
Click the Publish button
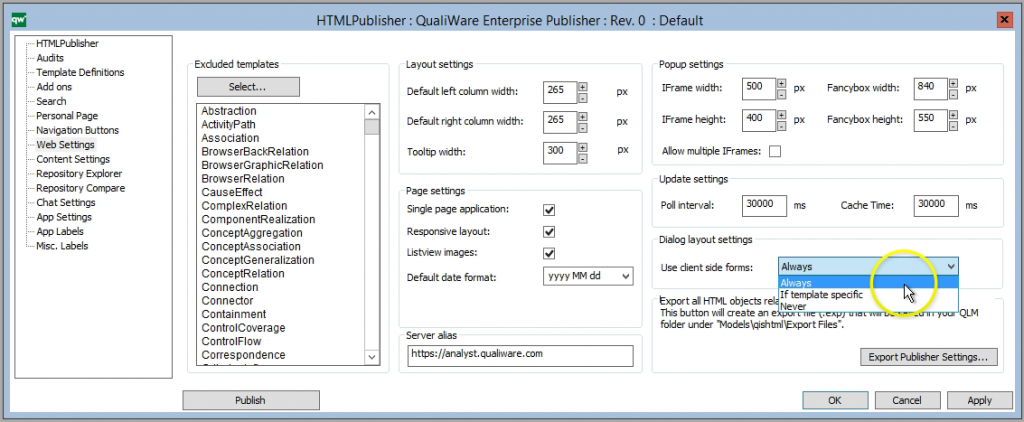[251, 400]
